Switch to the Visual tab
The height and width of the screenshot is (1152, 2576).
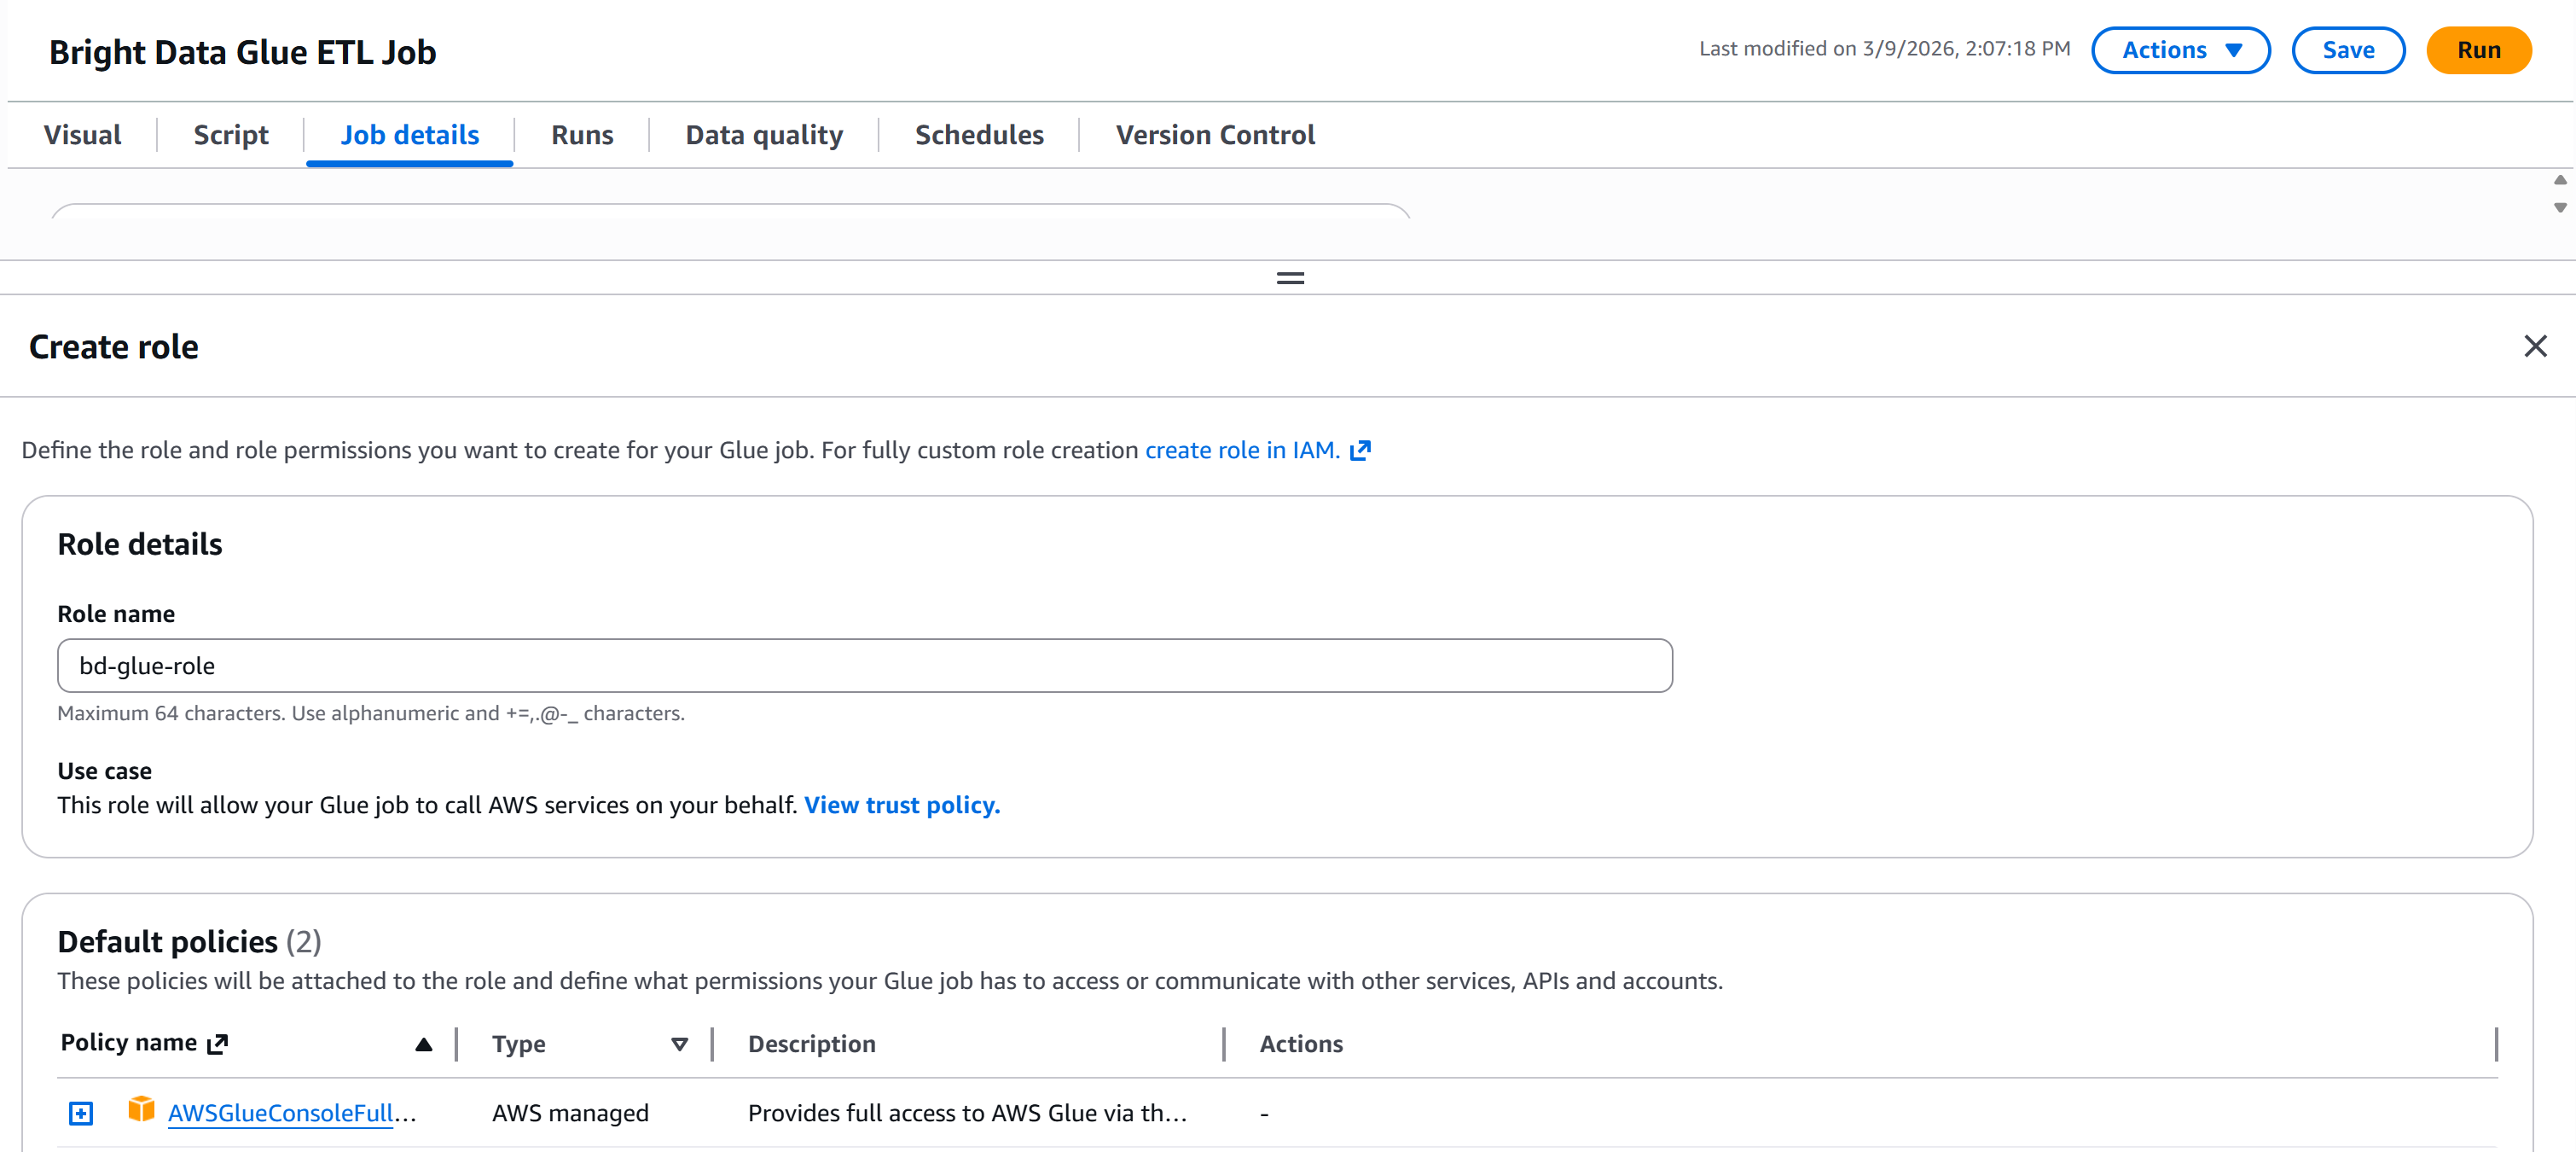click(x=82, y=135)
